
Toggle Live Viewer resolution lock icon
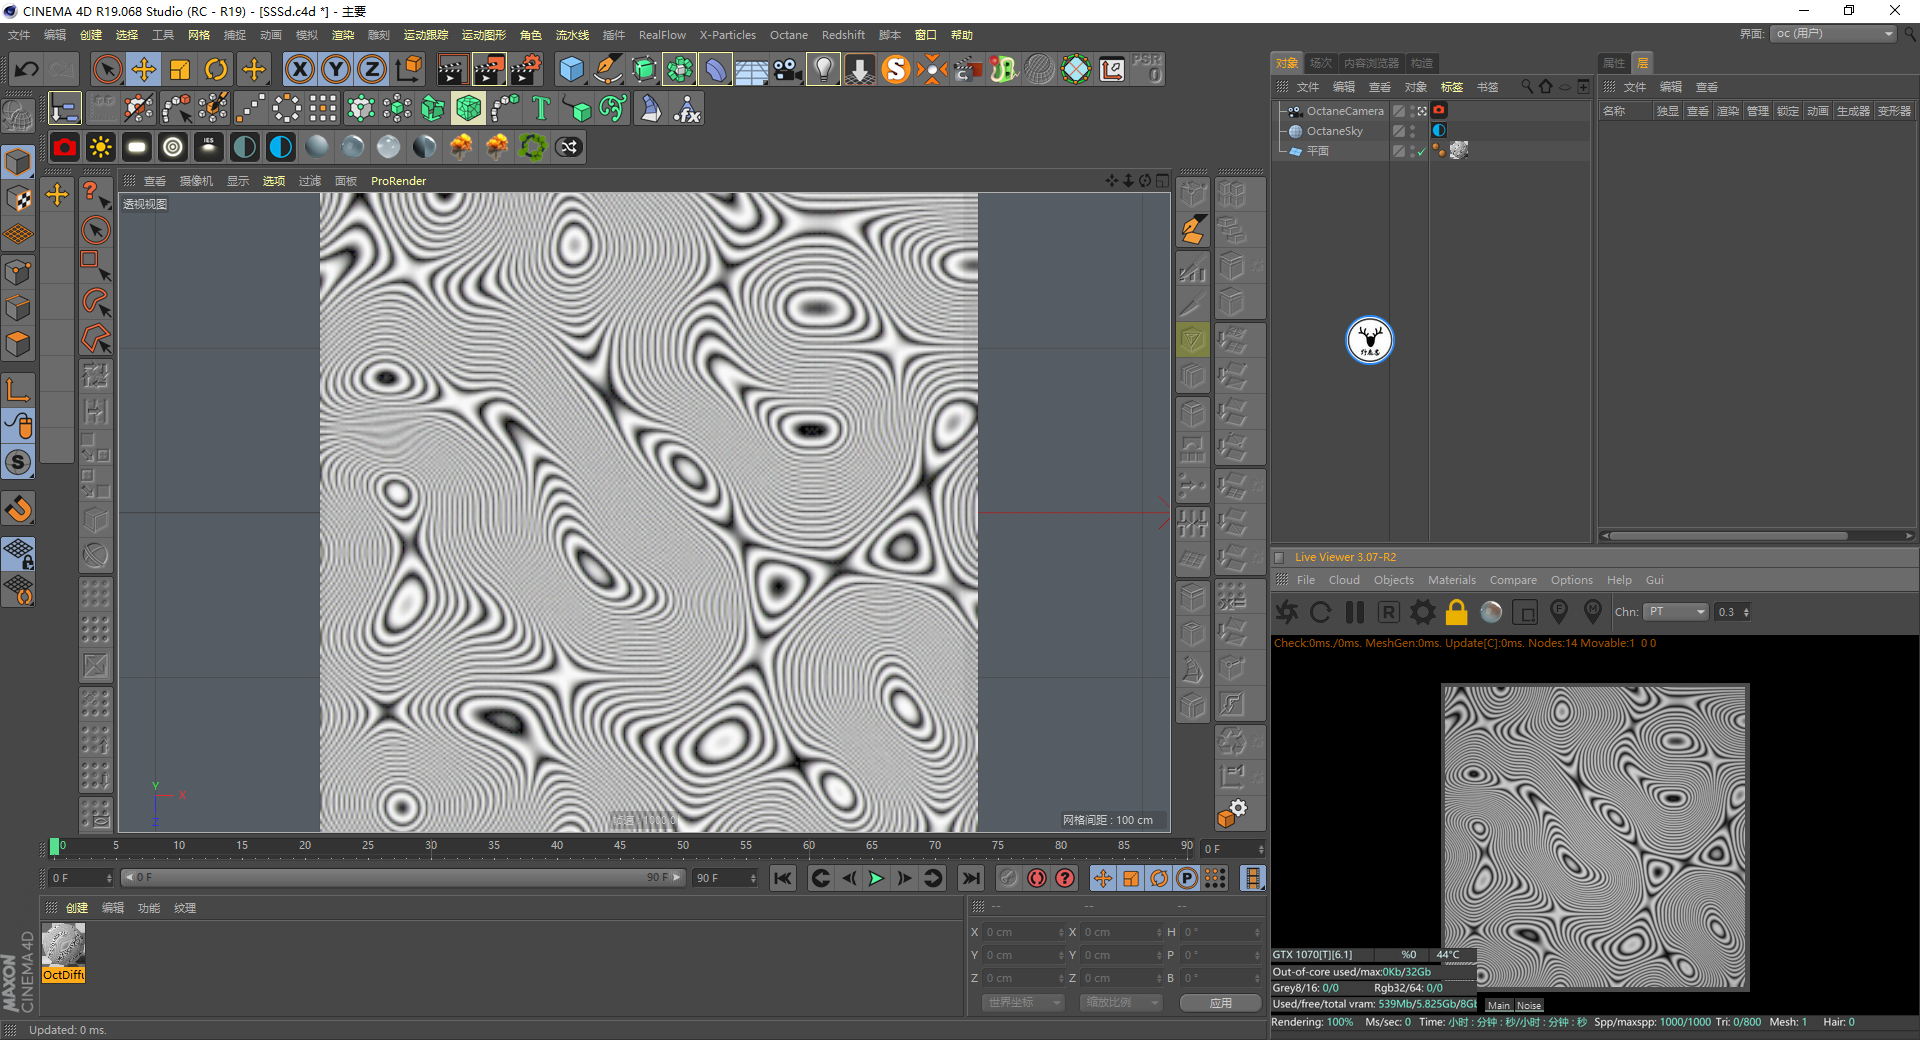[x=1456, y=612]
